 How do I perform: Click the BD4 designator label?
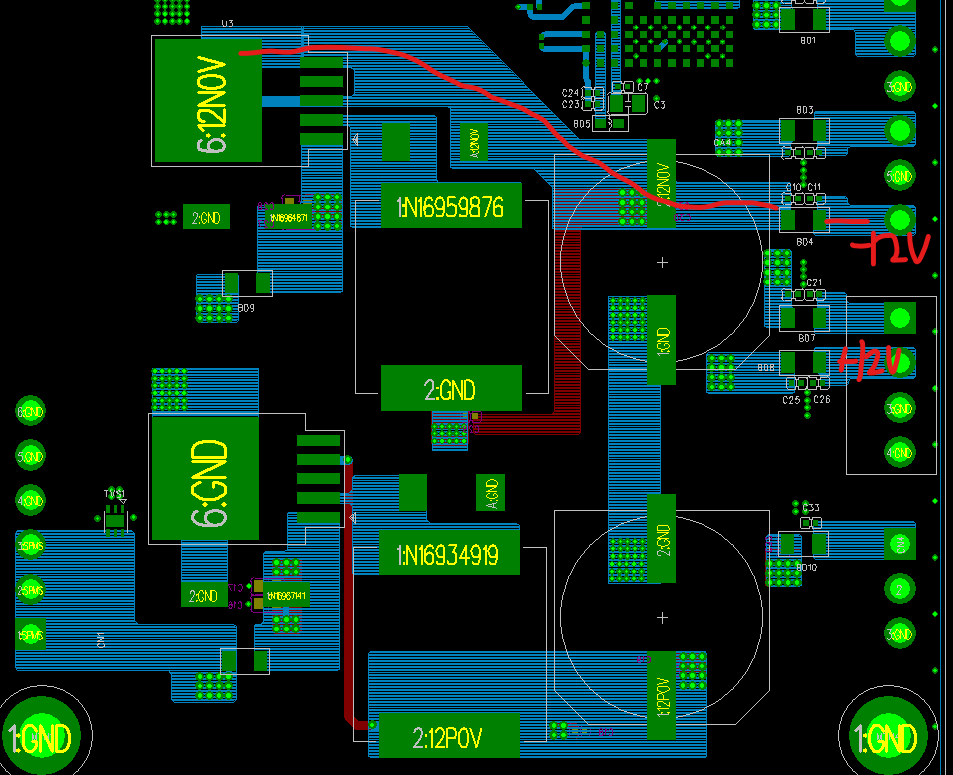point(805,242)
